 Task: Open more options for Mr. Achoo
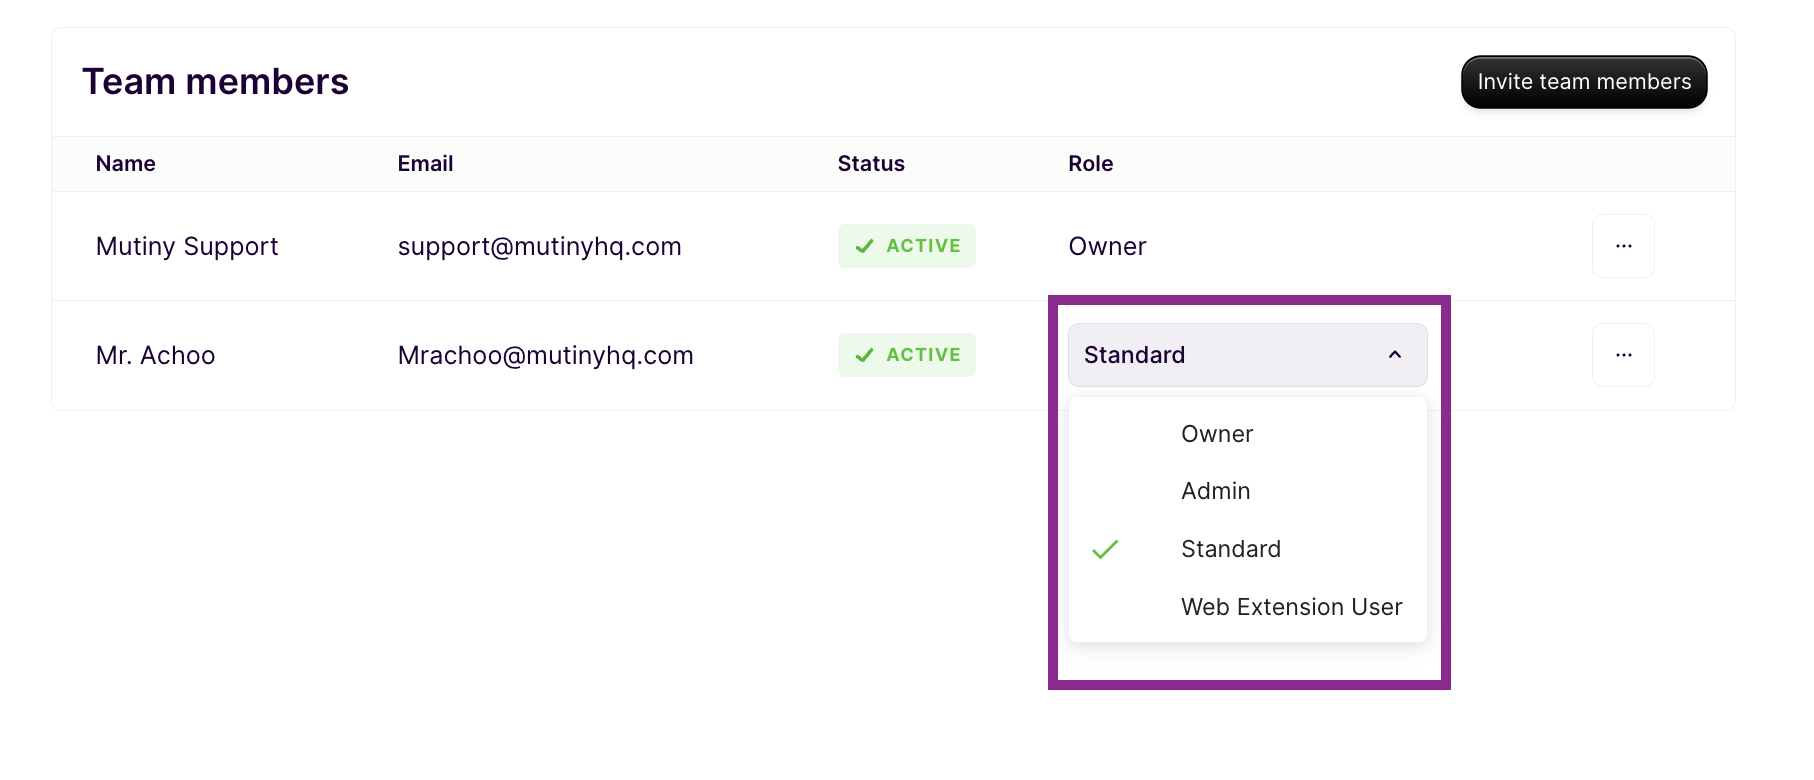[x=1622, y=355]
